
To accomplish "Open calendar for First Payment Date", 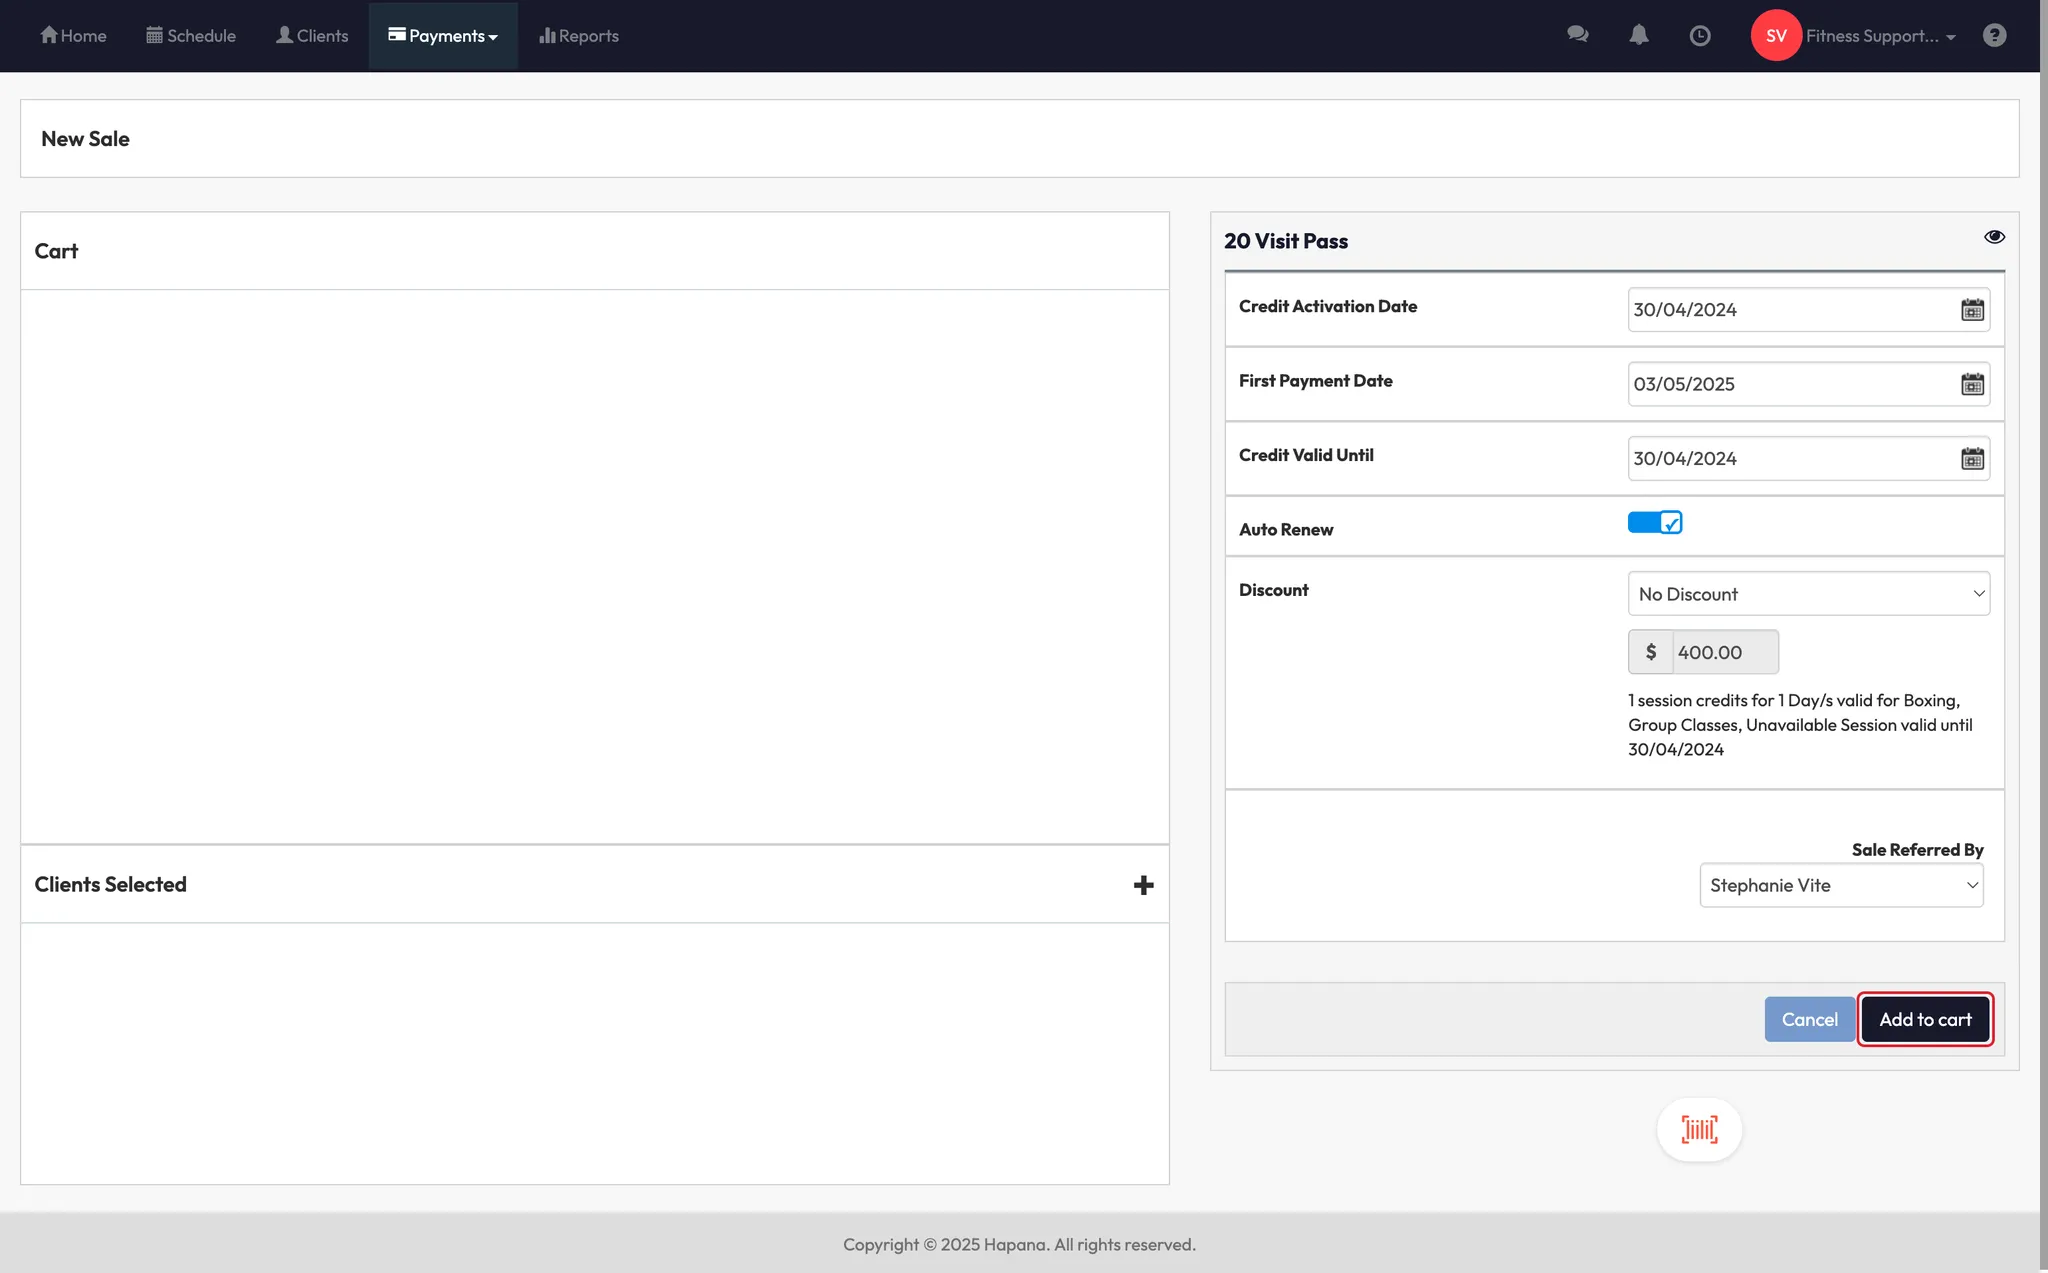I will coord(1971,385).
